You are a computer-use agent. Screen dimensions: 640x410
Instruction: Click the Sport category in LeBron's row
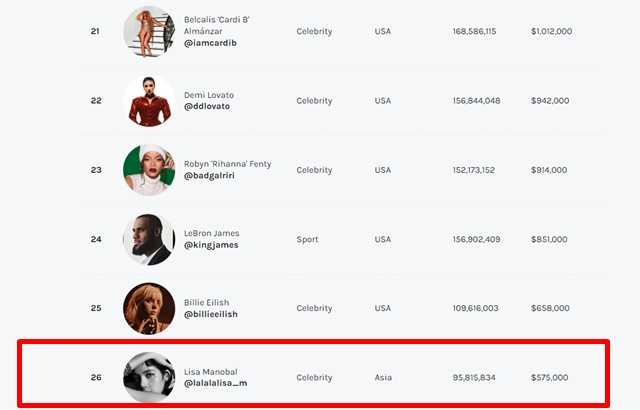[307, 240]
